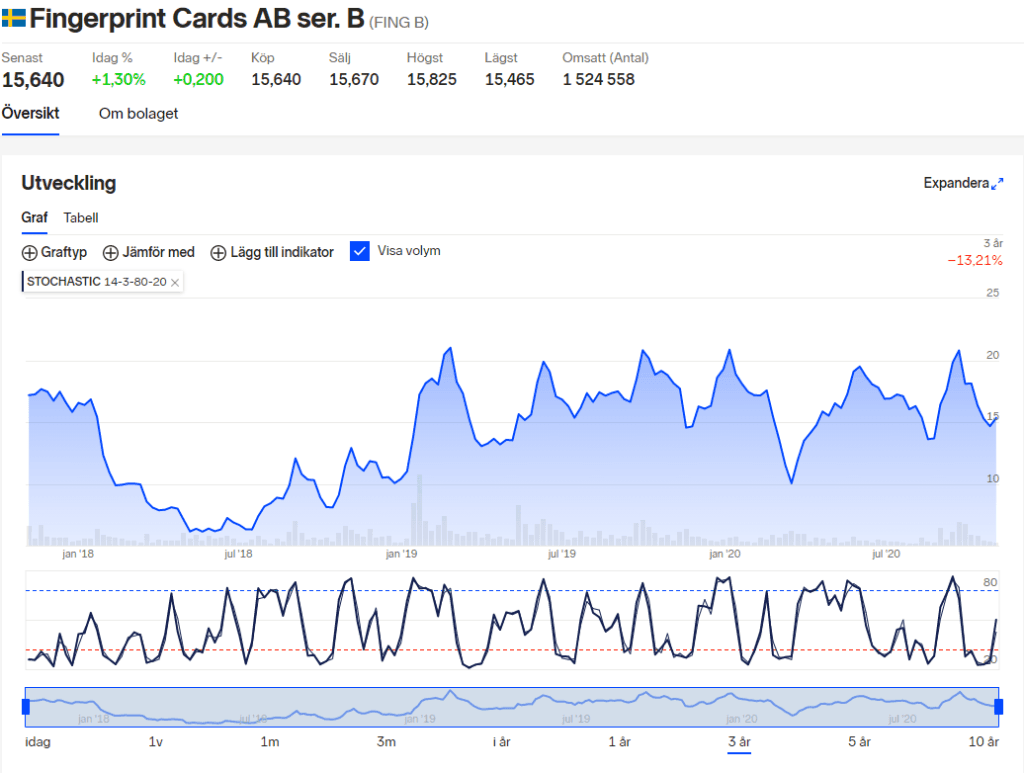Remove the STOCHASTIC indicator via its X icon
The height and width of the screenshot is (773, 1024).
(x=176, y=282)
